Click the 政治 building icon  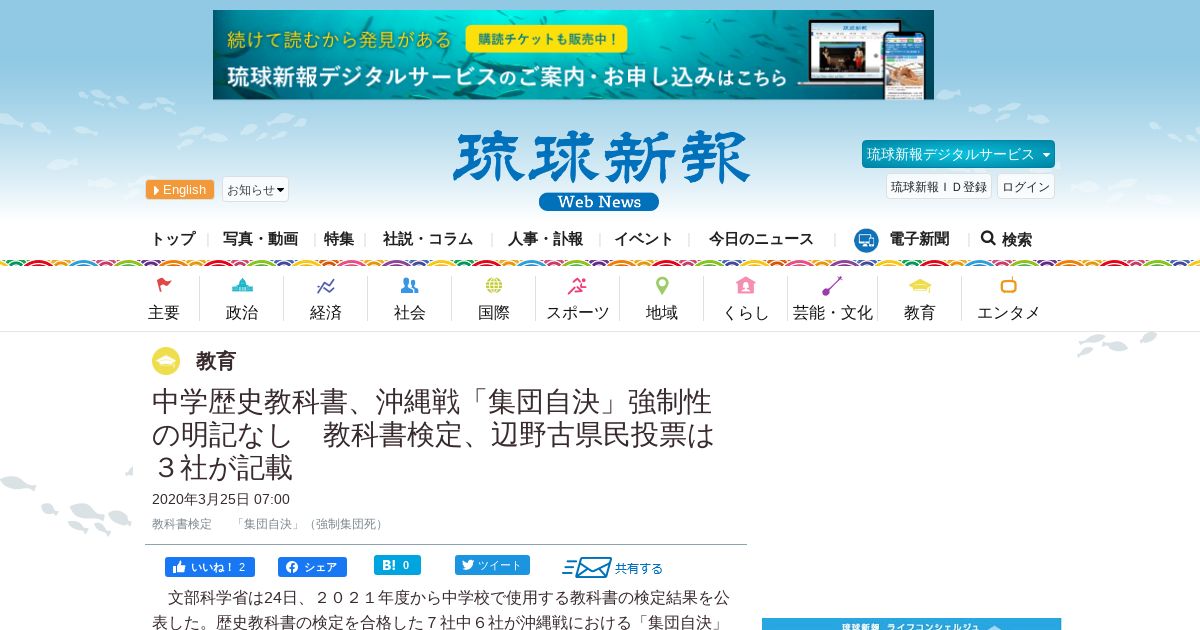pos(242,286)
